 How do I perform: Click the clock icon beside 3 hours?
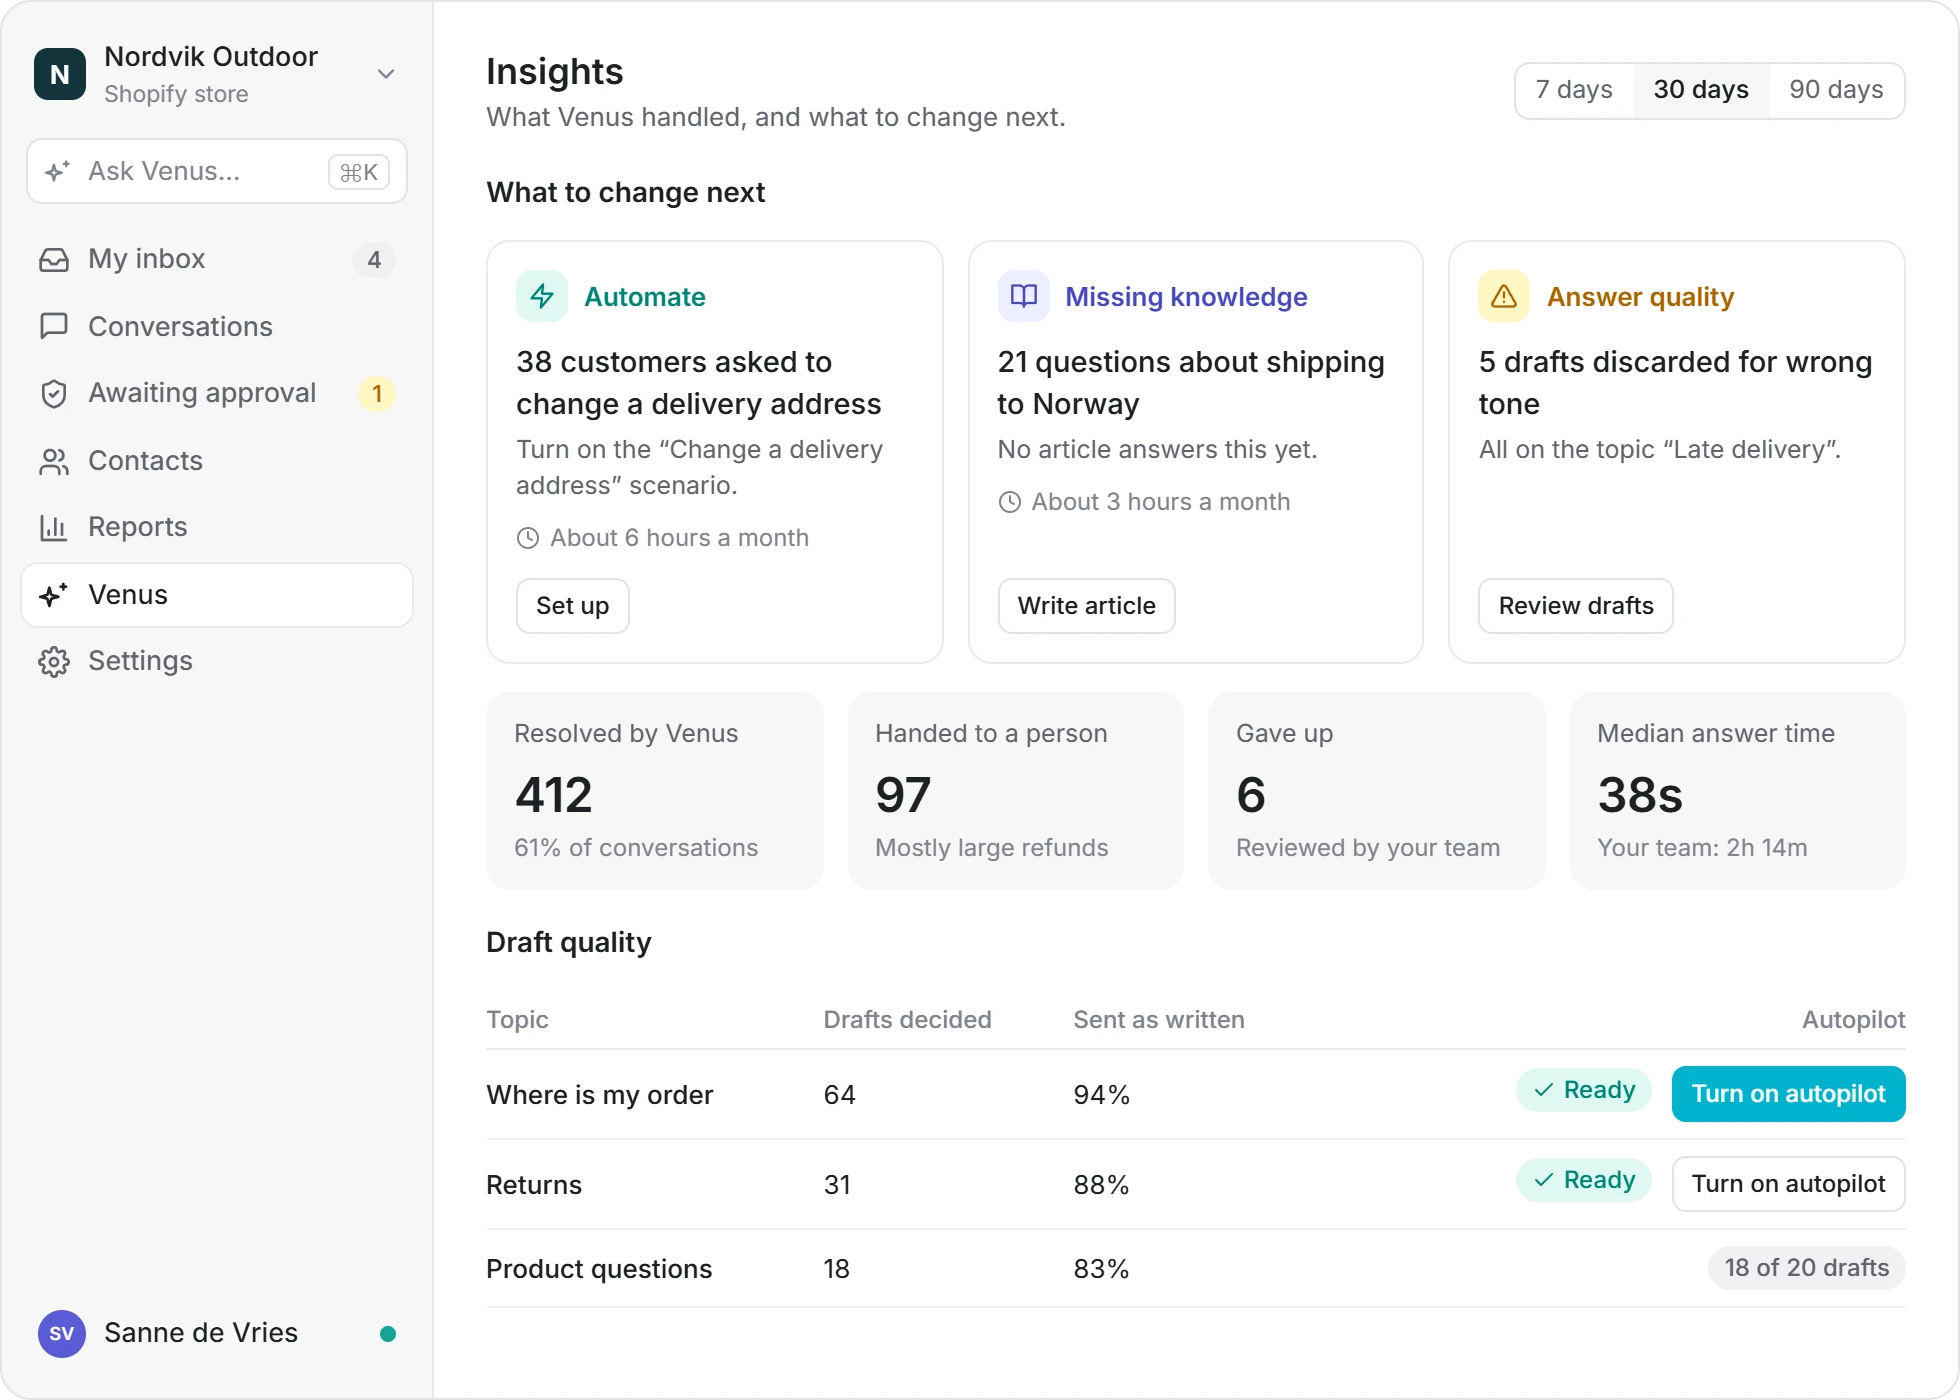point(1010,502)
